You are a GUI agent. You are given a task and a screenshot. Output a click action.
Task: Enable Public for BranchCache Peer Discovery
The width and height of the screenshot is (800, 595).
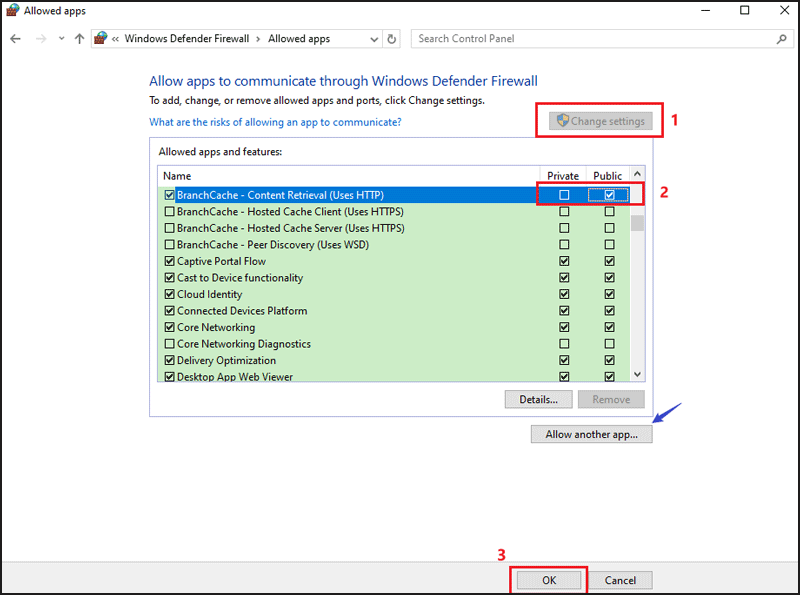click(609, 244)
